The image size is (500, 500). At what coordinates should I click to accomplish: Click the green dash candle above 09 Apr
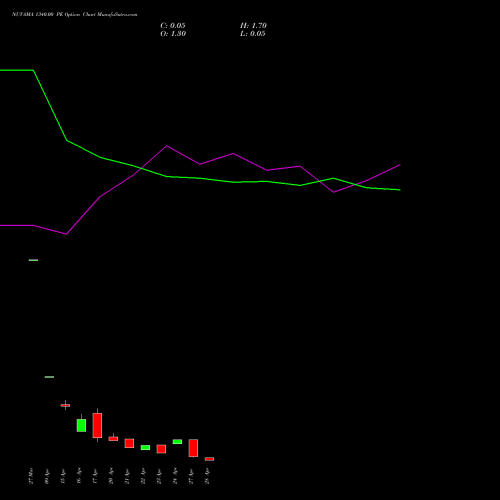49,377
